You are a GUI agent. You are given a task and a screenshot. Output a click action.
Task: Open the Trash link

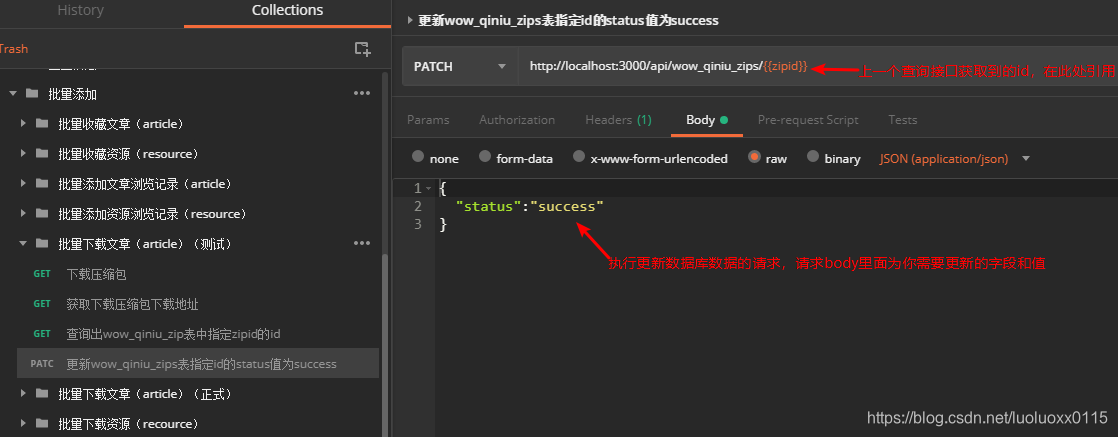point(14,48)
